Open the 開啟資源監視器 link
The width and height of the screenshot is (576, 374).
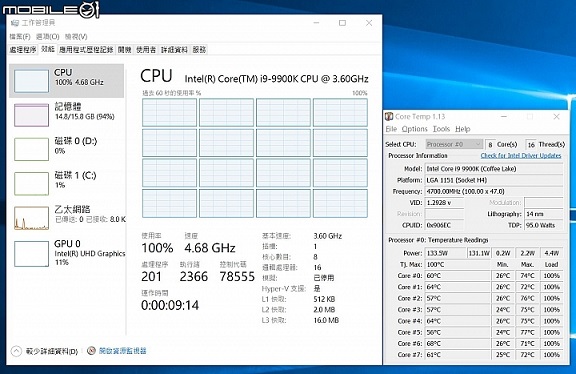click(x=122, y=351)
